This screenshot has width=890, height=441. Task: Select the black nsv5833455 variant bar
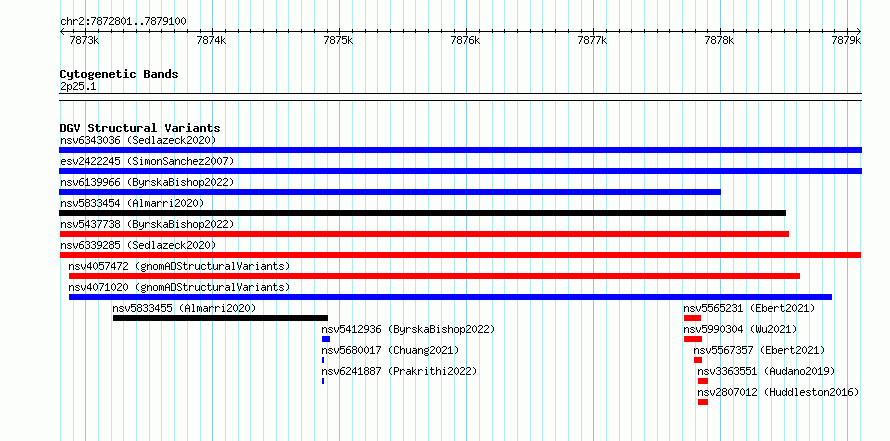(220, 318)
